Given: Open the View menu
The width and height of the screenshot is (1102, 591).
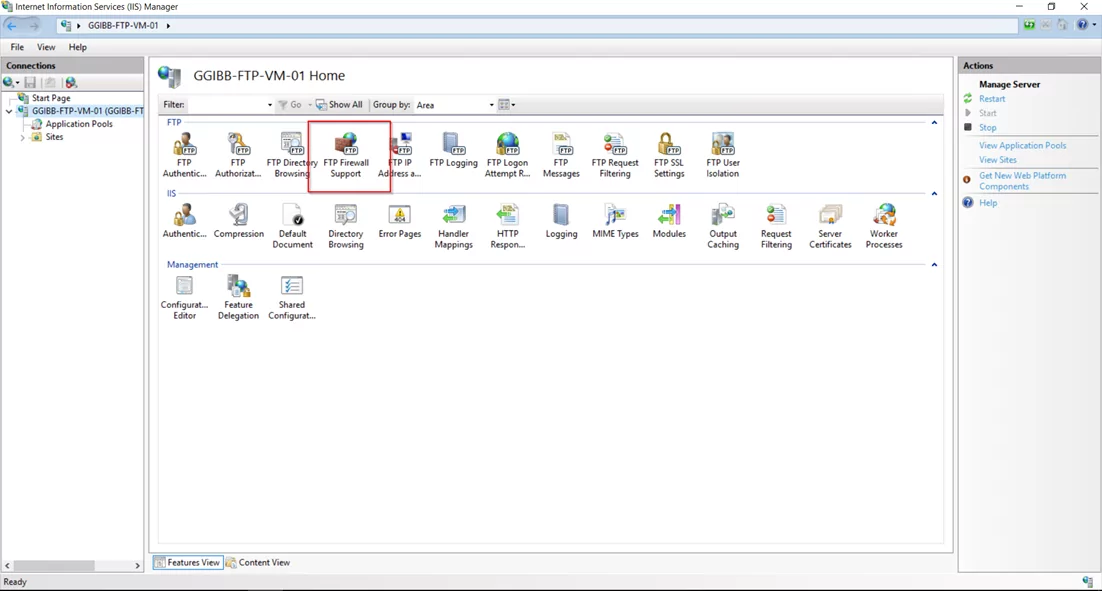Looking at the screenshot, I should click(46, 47).
